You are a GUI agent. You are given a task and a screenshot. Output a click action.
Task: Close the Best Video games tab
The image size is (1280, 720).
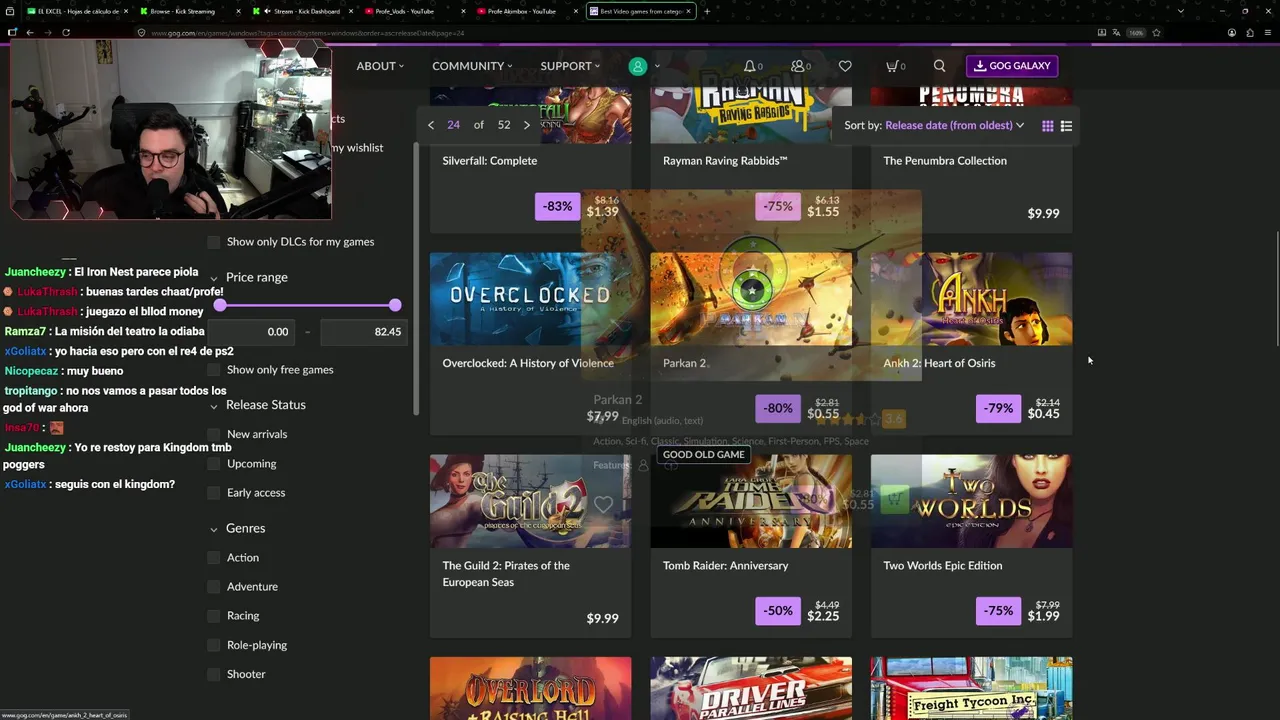(x=688, y=11)
